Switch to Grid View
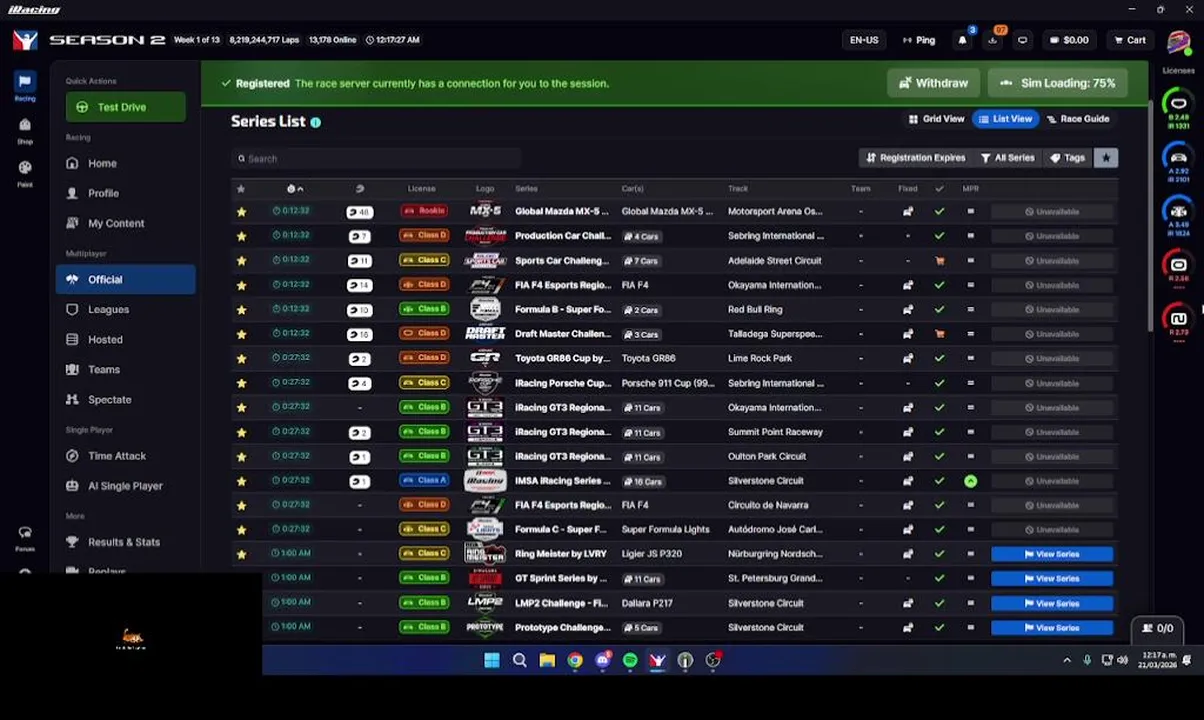 [936, 119]
